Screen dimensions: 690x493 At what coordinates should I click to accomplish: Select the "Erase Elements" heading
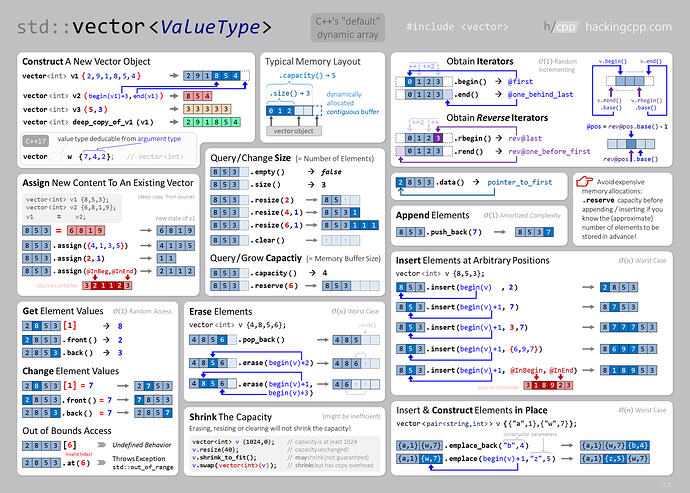(x=220, y=311)
